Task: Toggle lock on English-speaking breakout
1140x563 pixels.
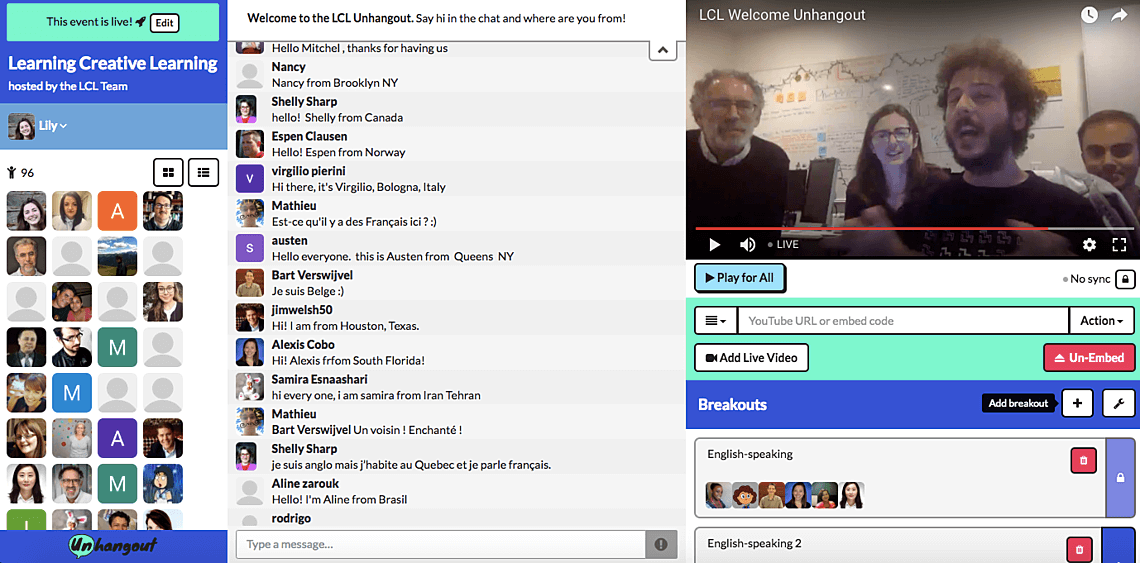Action: (1120, 478)
